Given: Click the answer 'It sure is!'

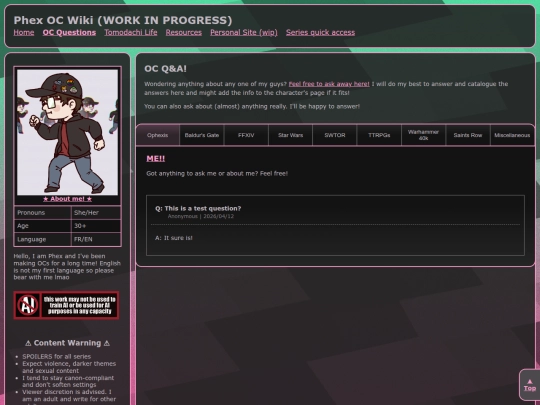Looking at the screenshot, I should pyautogui.click(x=174, y=238).
